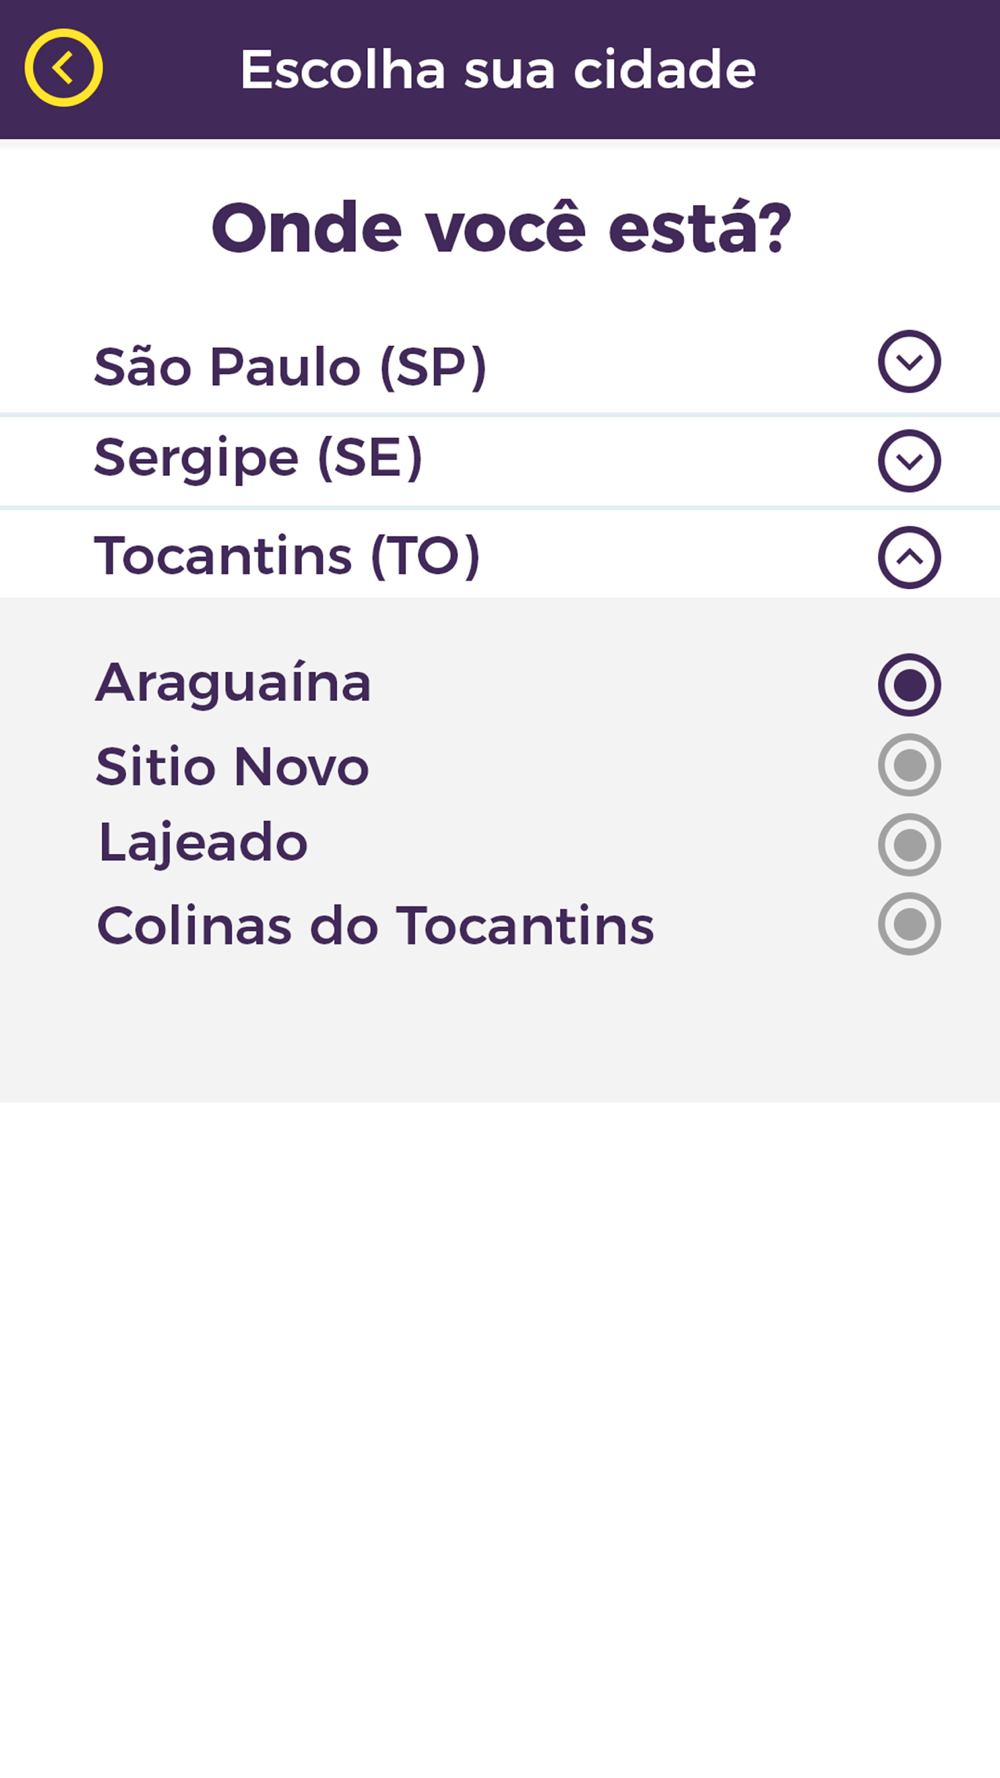Viewport: 1000px width, 1778px height.
Task: Open the Sergipe (SE) state row
Action: point(258,458)
